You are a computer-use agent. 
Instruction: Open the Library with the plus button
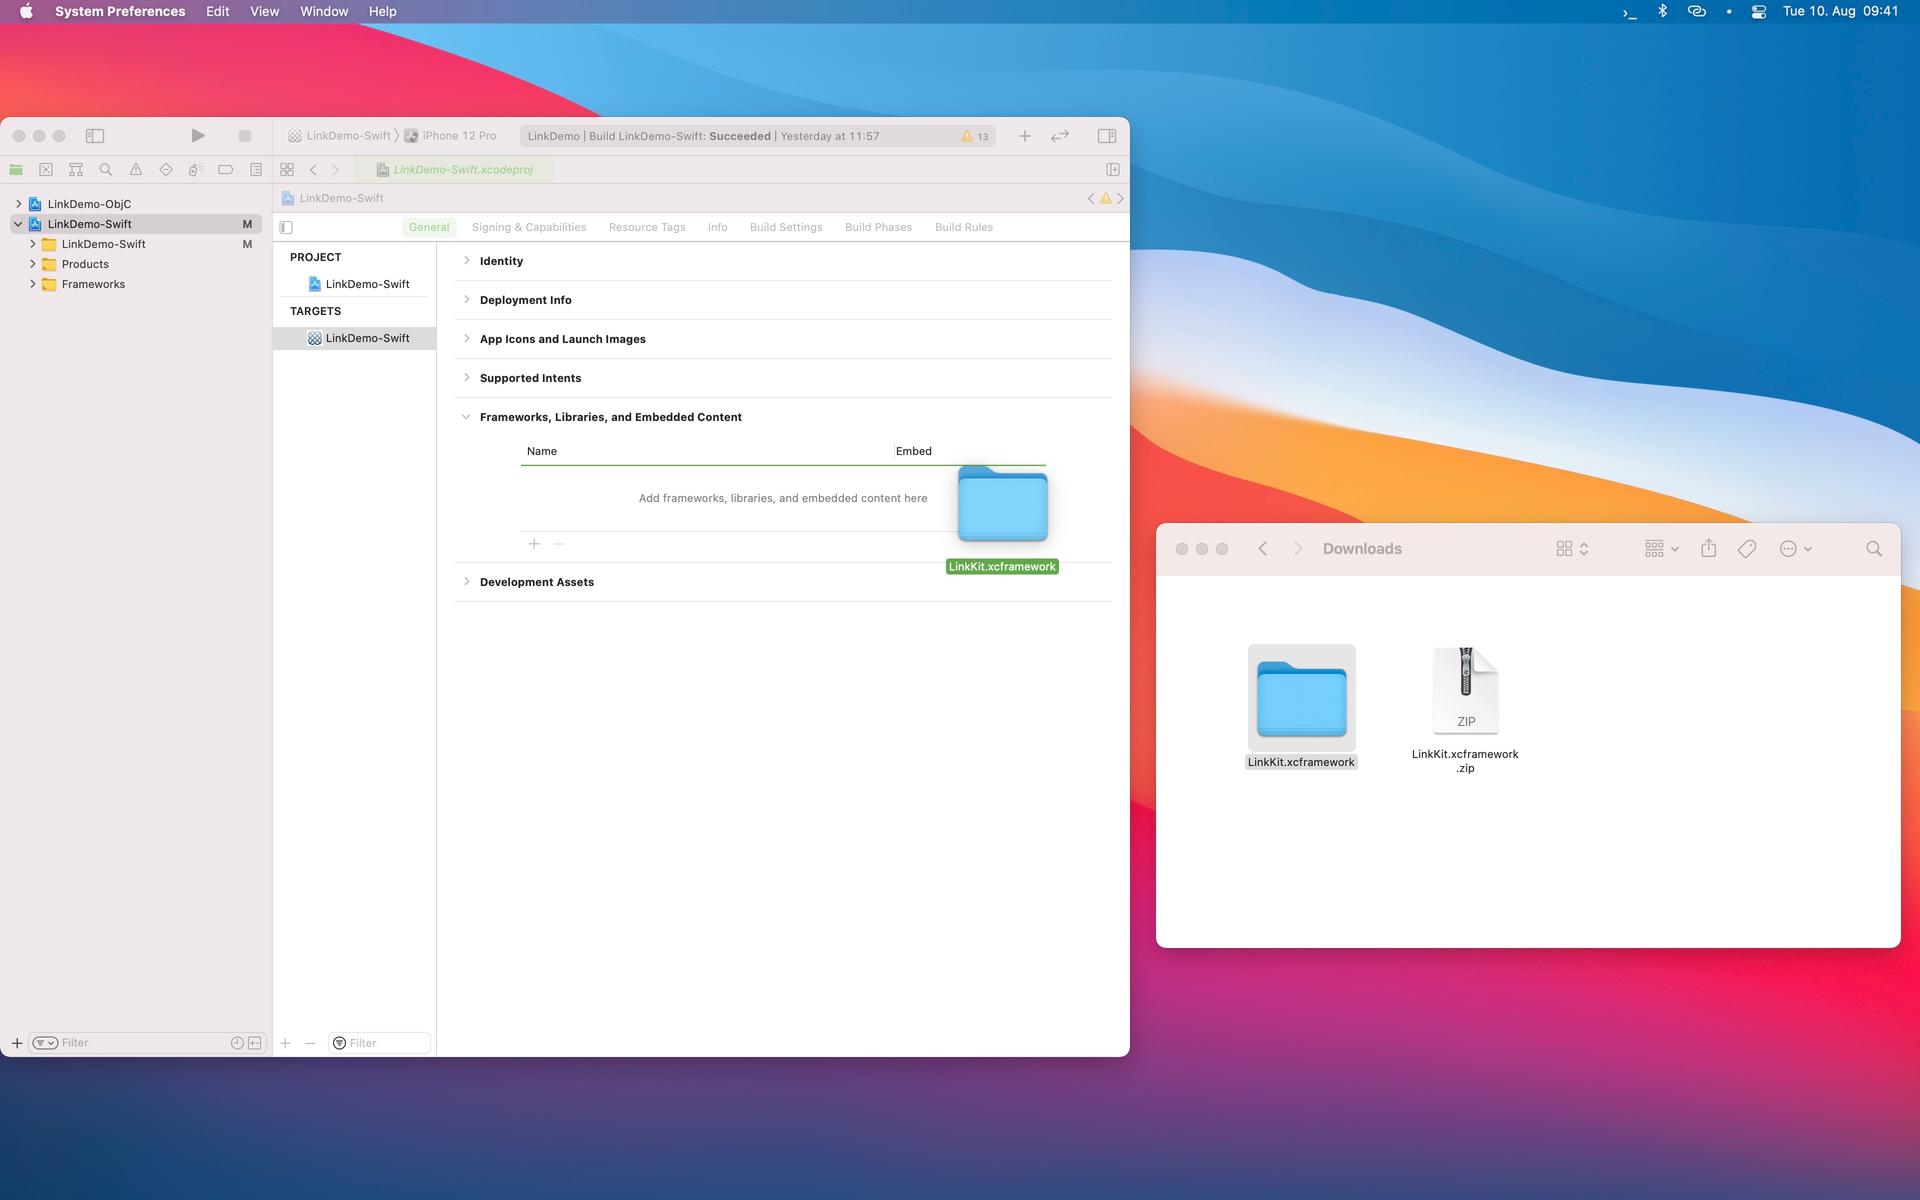[1025, 136]
